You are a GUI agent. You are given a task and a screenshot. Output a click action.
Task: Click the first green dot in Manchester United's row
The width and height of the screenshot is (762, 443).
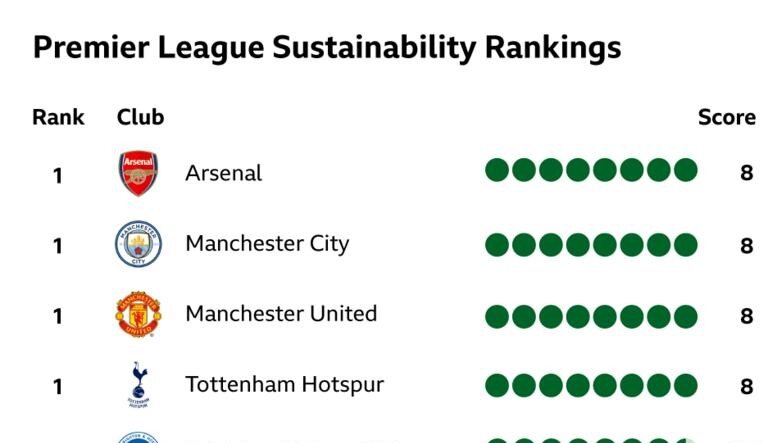(x=497, y=317)
